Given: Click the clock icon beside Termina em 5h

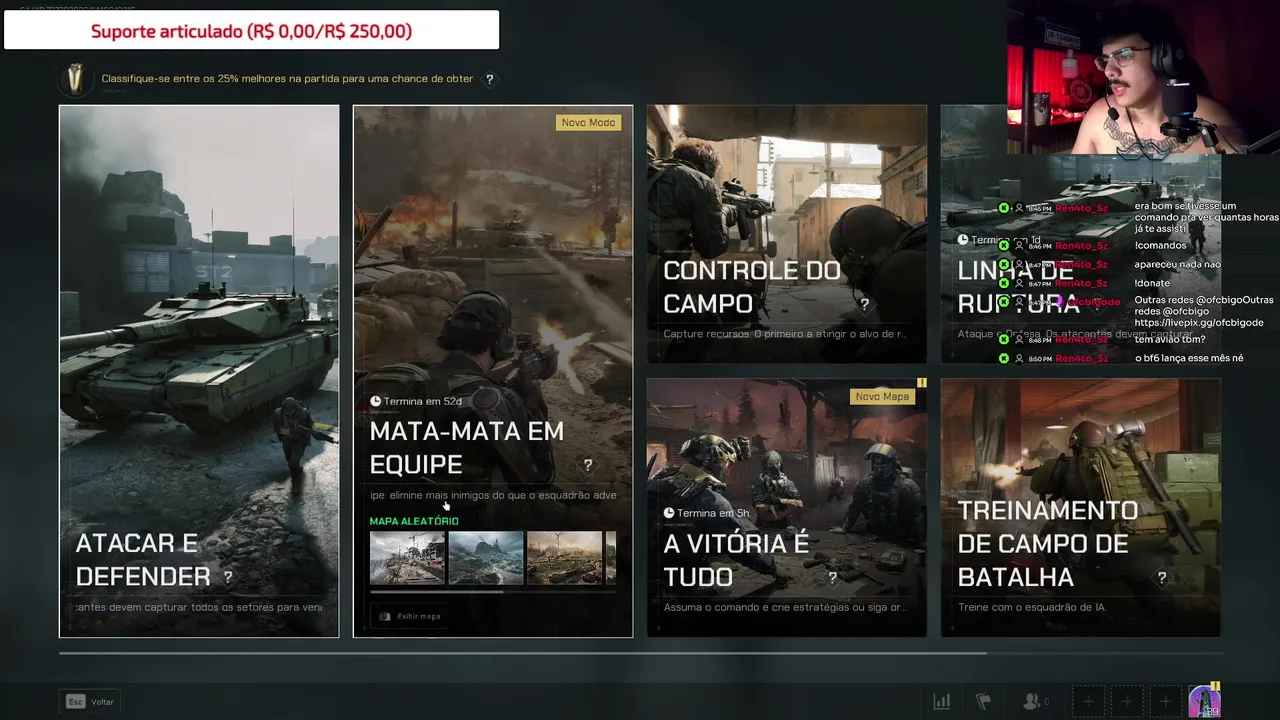Looking at the screenshot, I should (669, 513).
